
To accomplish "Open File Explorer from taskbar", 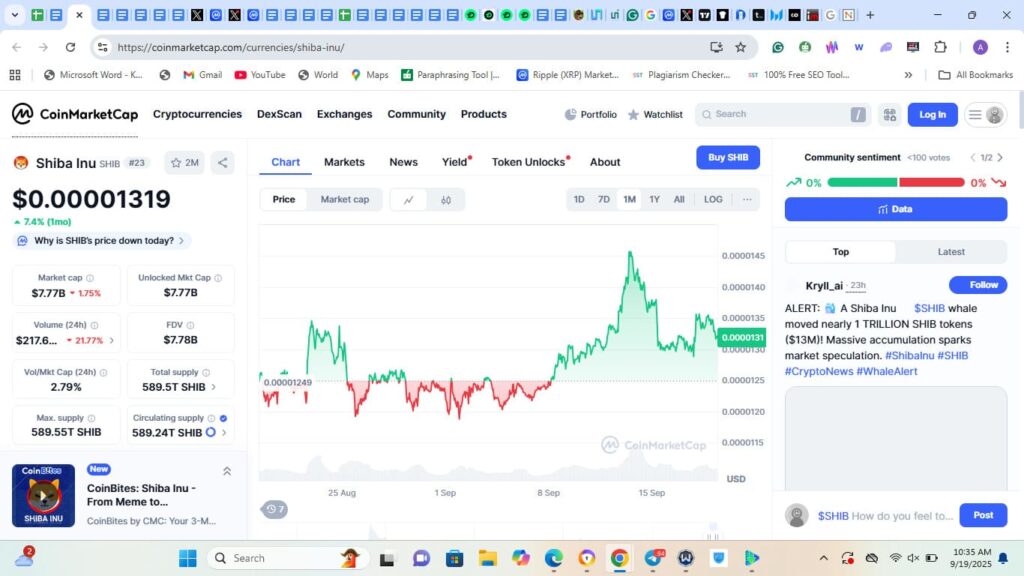I will click(x=487, y=558).
